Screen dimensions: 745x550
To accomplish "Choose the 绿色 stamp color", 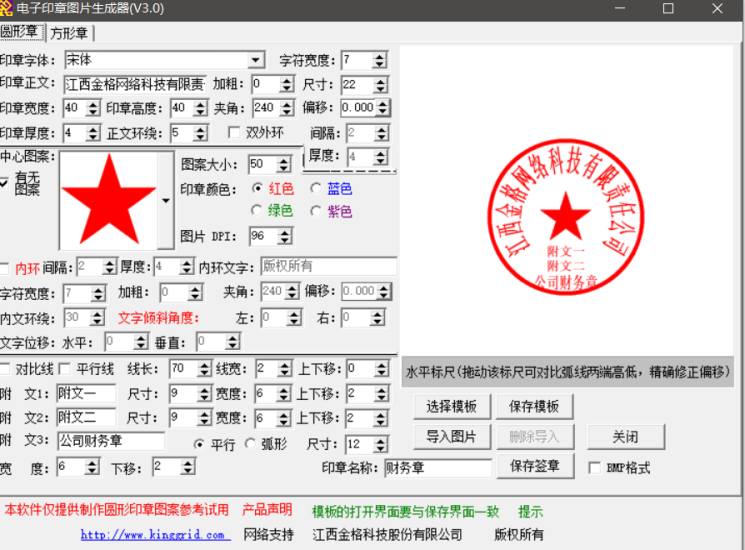I will (x=258, y=211).
